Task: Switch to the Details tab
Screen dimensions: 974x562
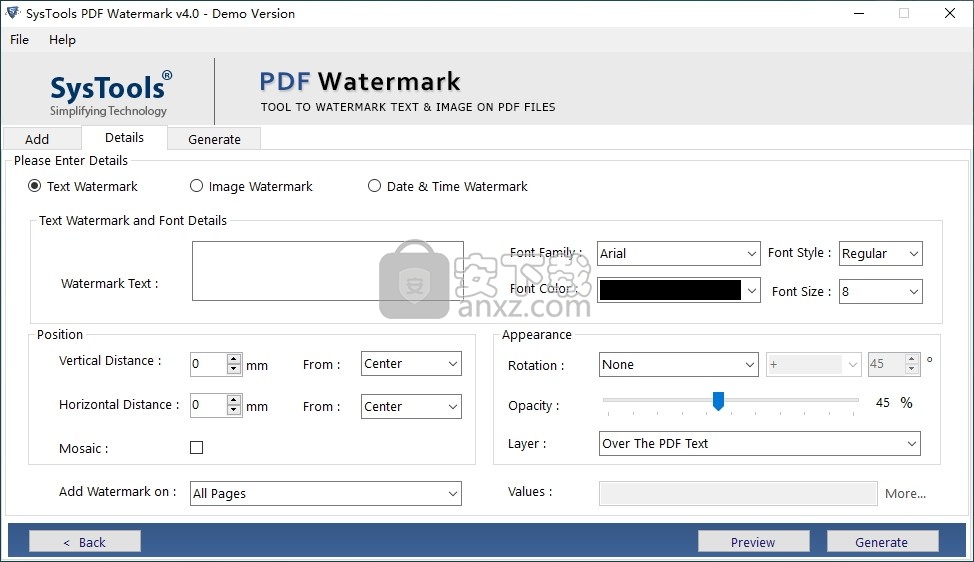Action: pyautogui.click(x=124, y=137)
